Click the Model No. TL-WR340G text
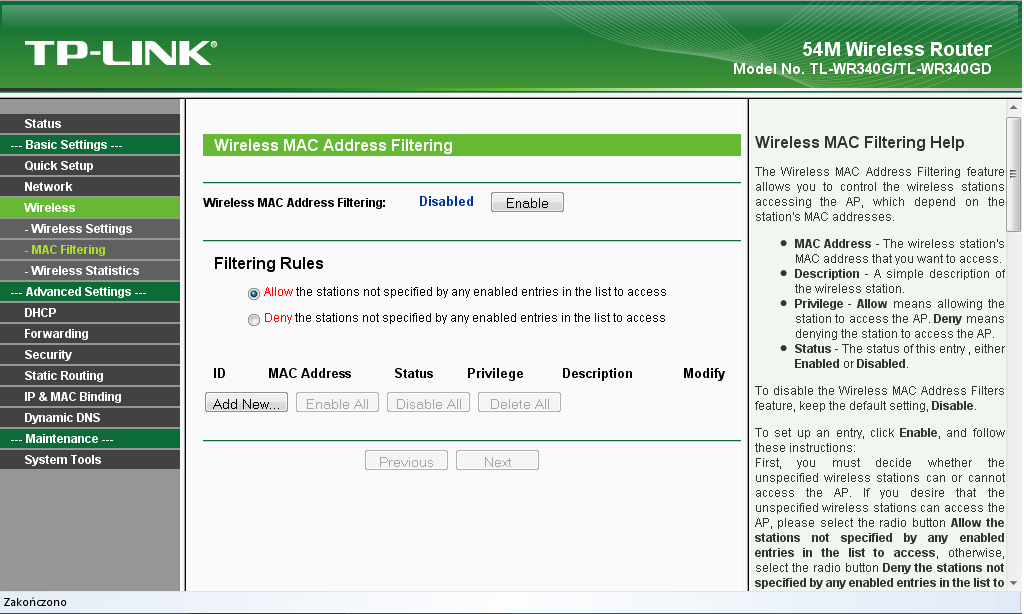The image size is (1024, 614). 862,69
